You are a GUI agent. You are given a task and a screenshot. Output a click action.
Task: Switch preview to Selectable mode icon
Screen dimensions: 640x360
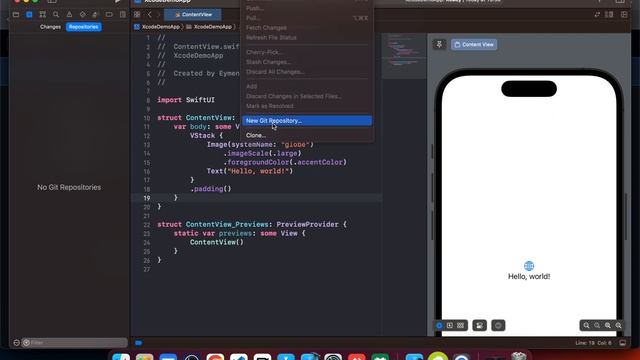(x=450, y=325)
